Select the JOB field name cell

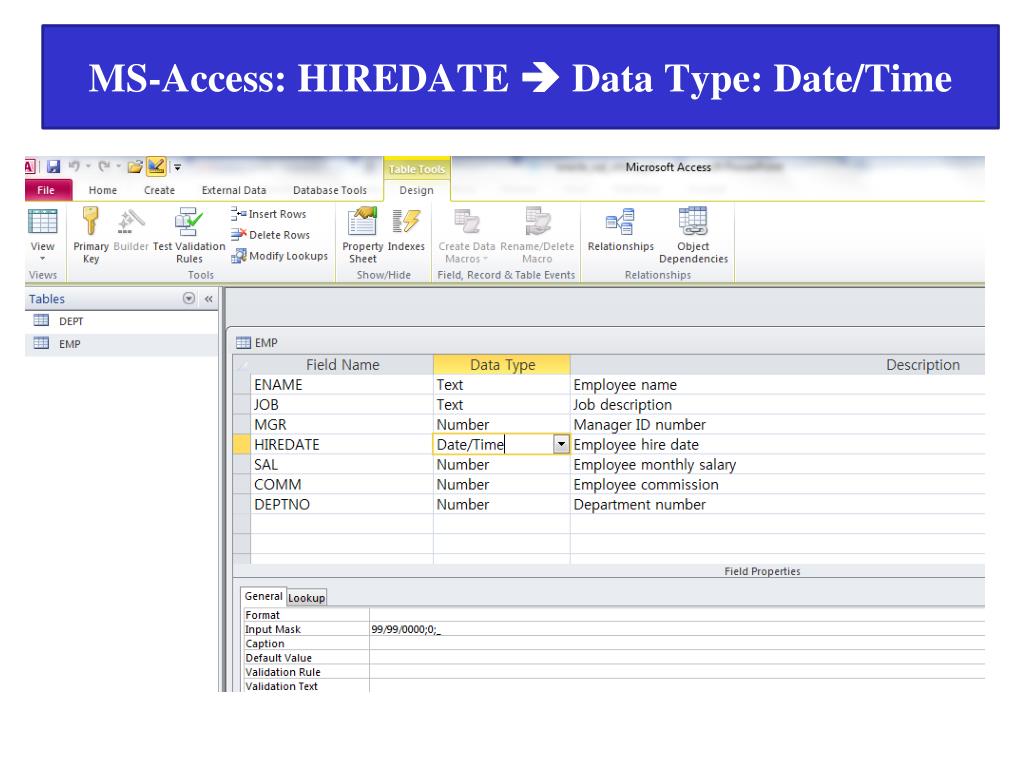coord(342,405)
